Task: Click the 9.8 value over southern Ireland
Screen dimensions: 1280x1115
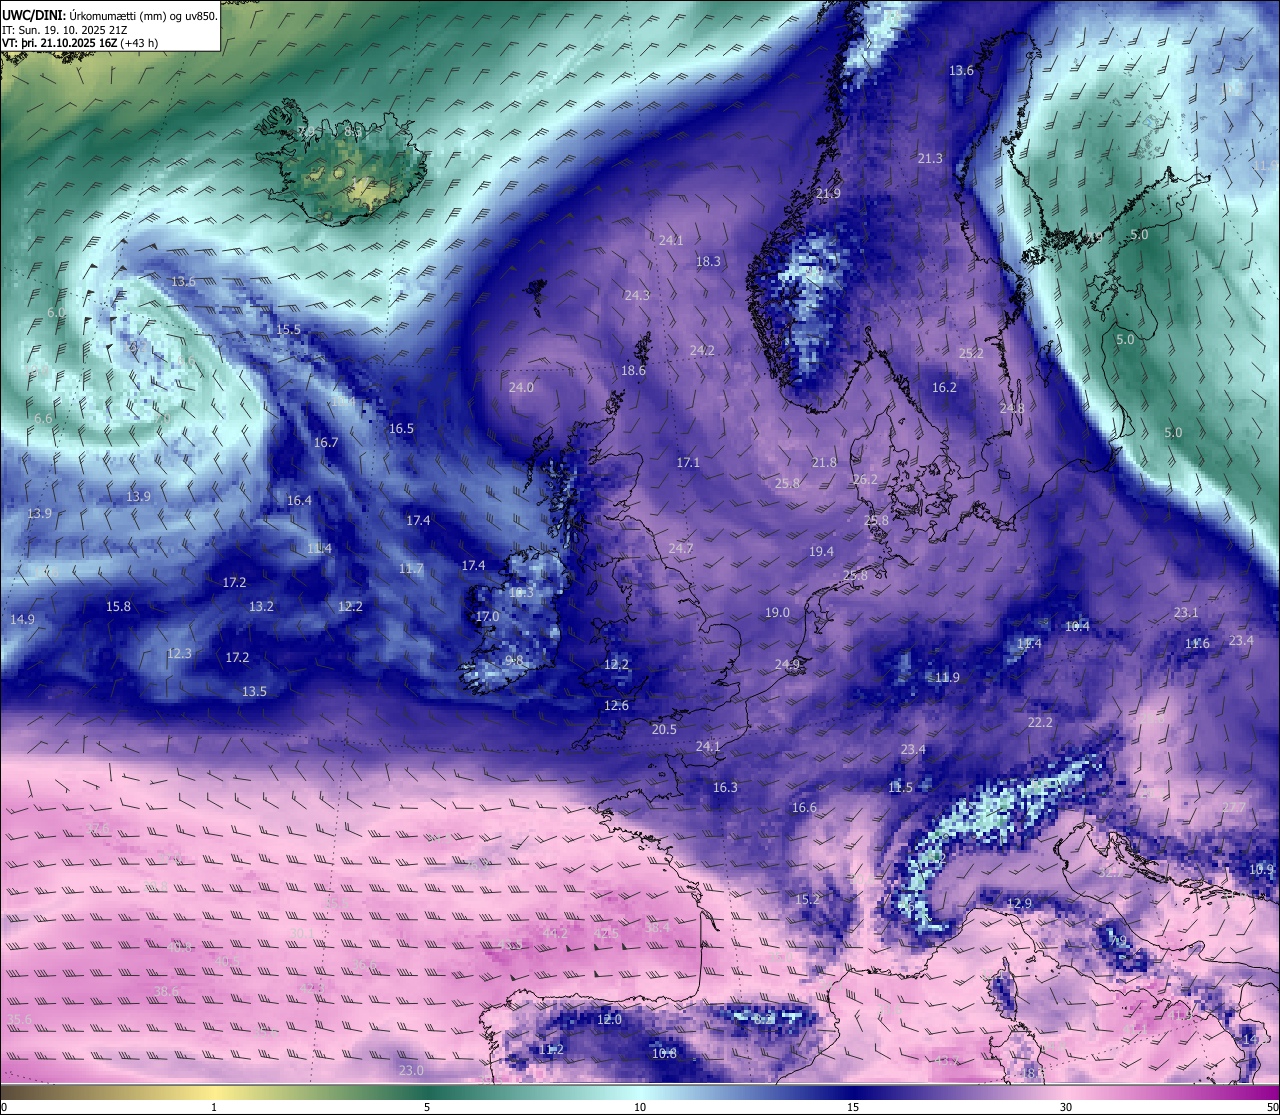Action: tap(514, 660)
